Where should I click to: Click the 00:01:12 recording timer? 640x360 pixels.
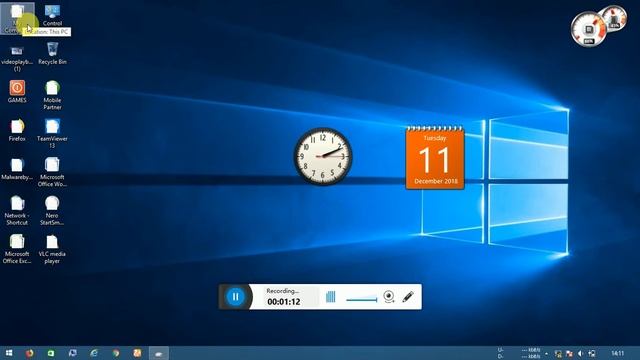click(x=284, y=302)
